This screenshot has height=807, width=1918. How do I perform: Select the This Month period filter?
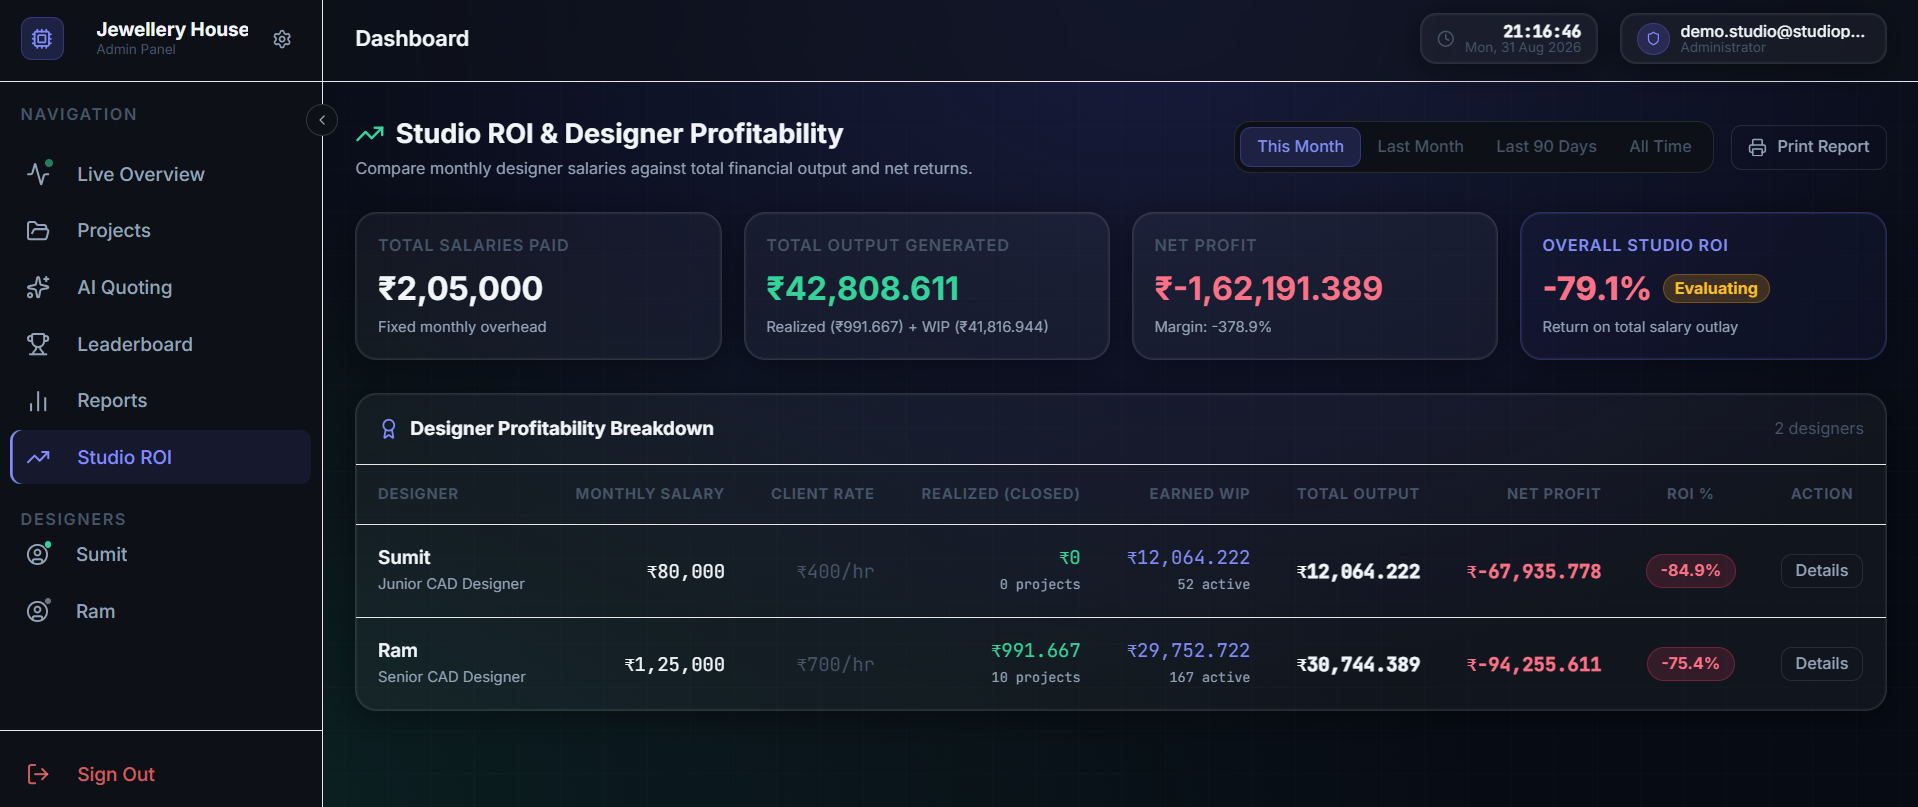coord(1300,147)
